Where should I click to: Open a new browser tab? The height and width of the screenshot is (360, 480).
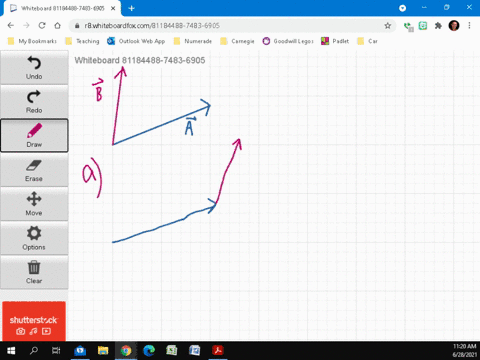[131, 8]
